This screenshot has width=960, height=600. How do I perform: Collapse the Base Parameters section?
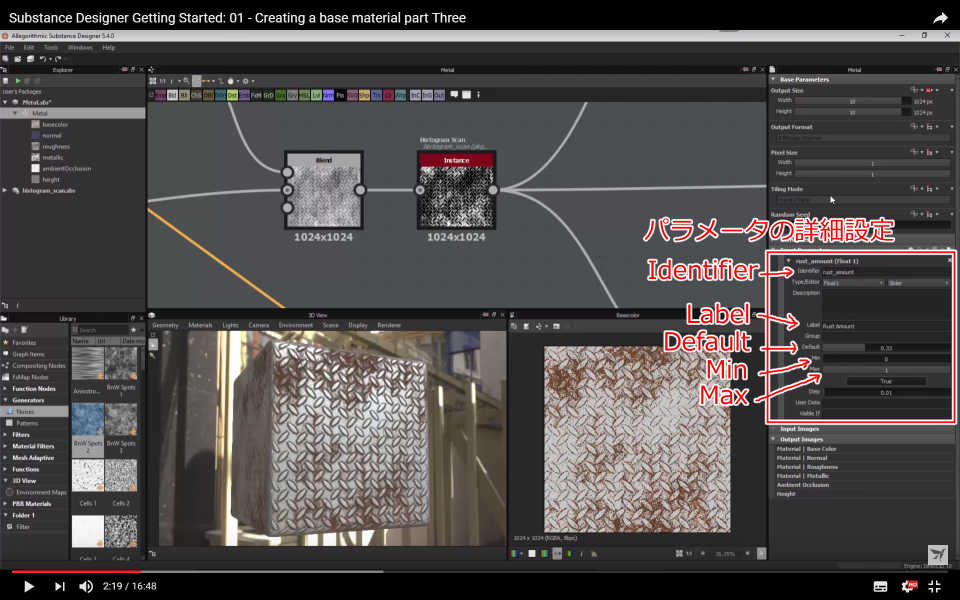click(x=773, y=80)
